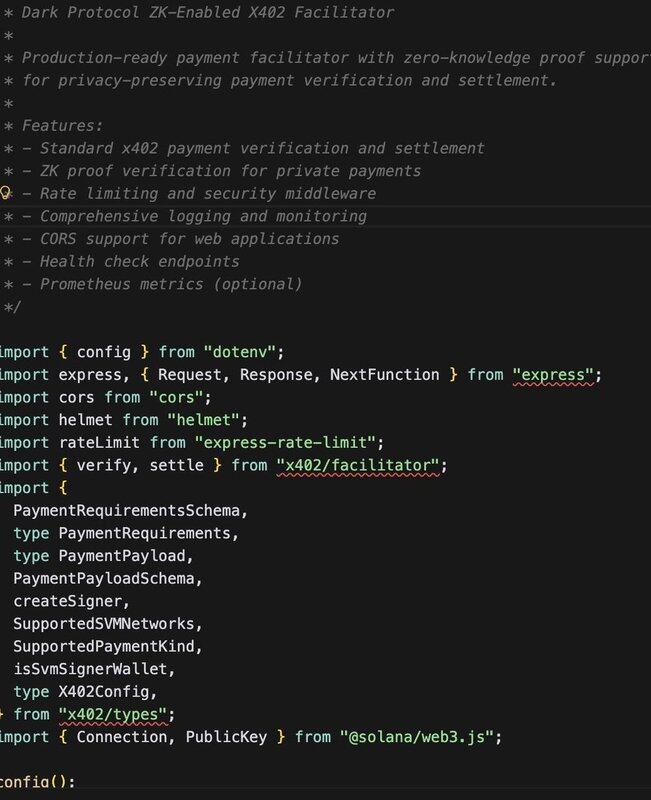
Task: Click the SupportedPaymentKind import name
Action: pos(107,646)
